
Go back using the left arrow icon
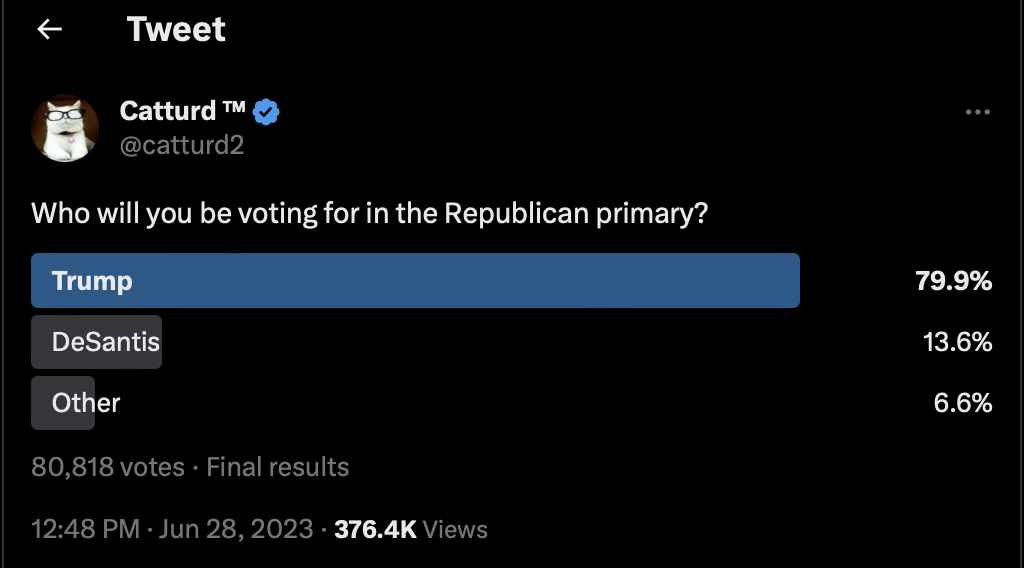[x=50, y=29]
